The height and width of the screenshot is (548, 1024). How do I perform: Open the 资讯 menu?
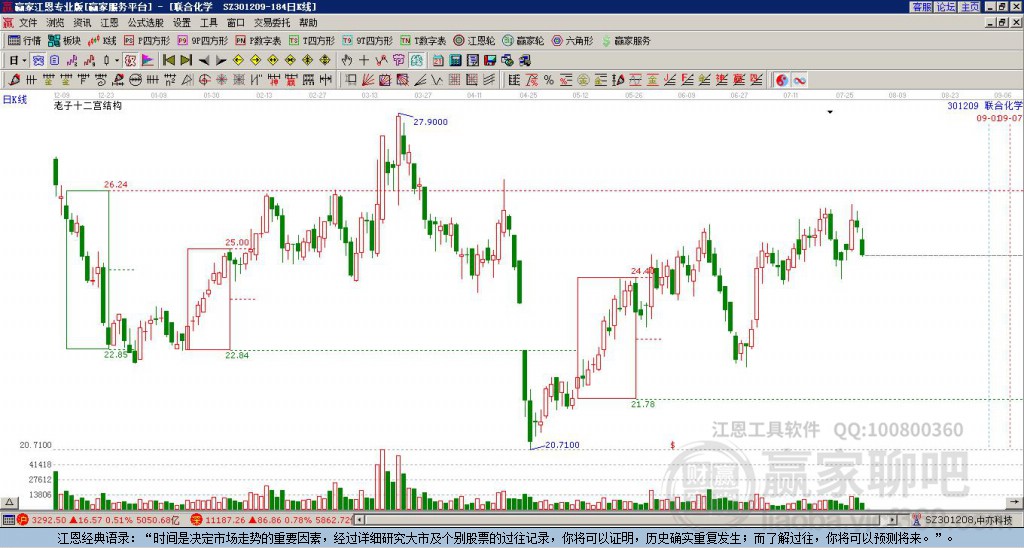[x=82, y=23]
